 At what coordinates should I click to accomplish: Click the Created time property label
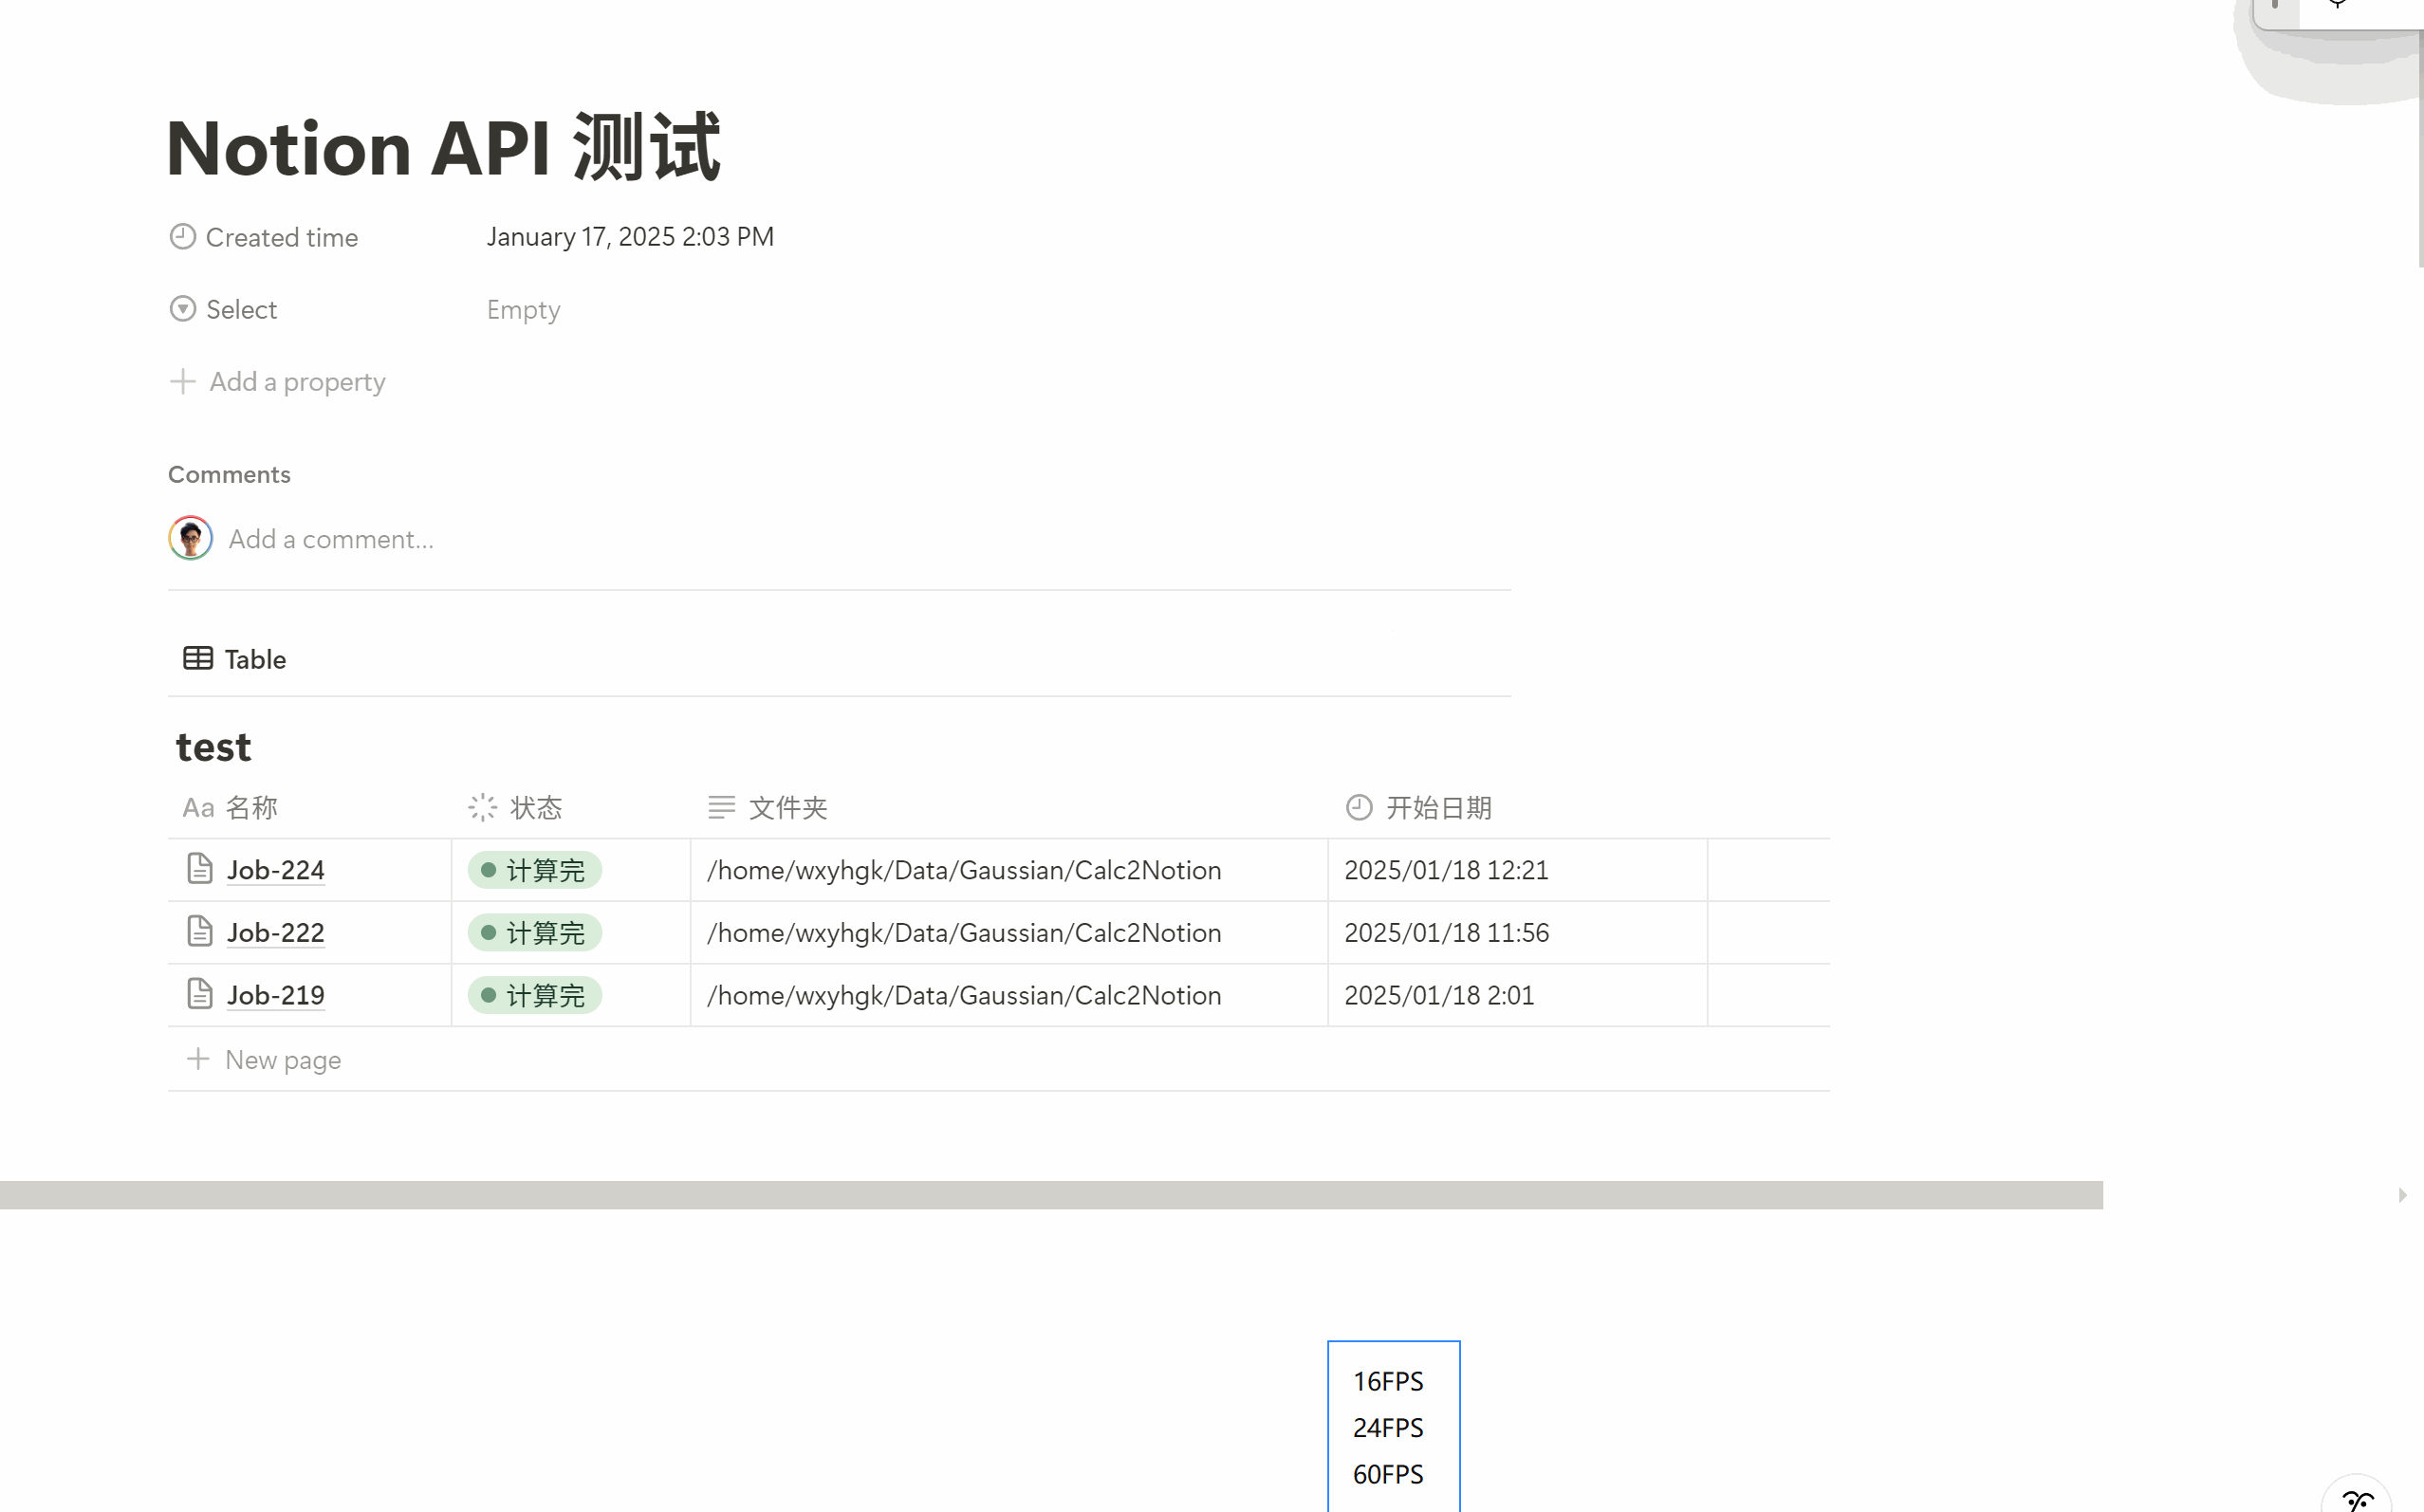tap(281, 238)
